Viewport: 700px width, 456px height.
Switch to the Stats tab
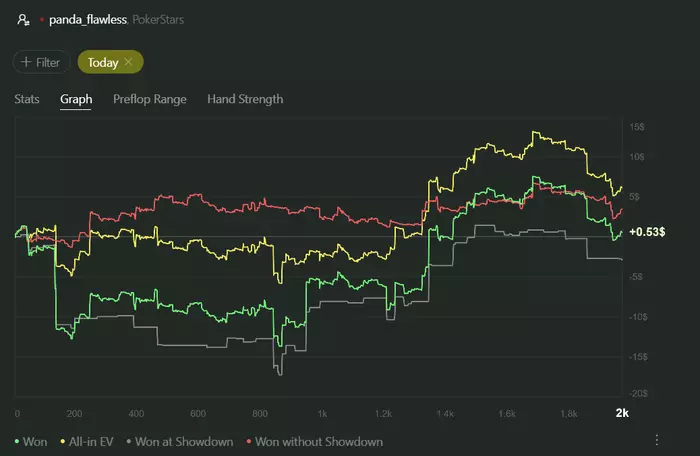coord(27,99)
